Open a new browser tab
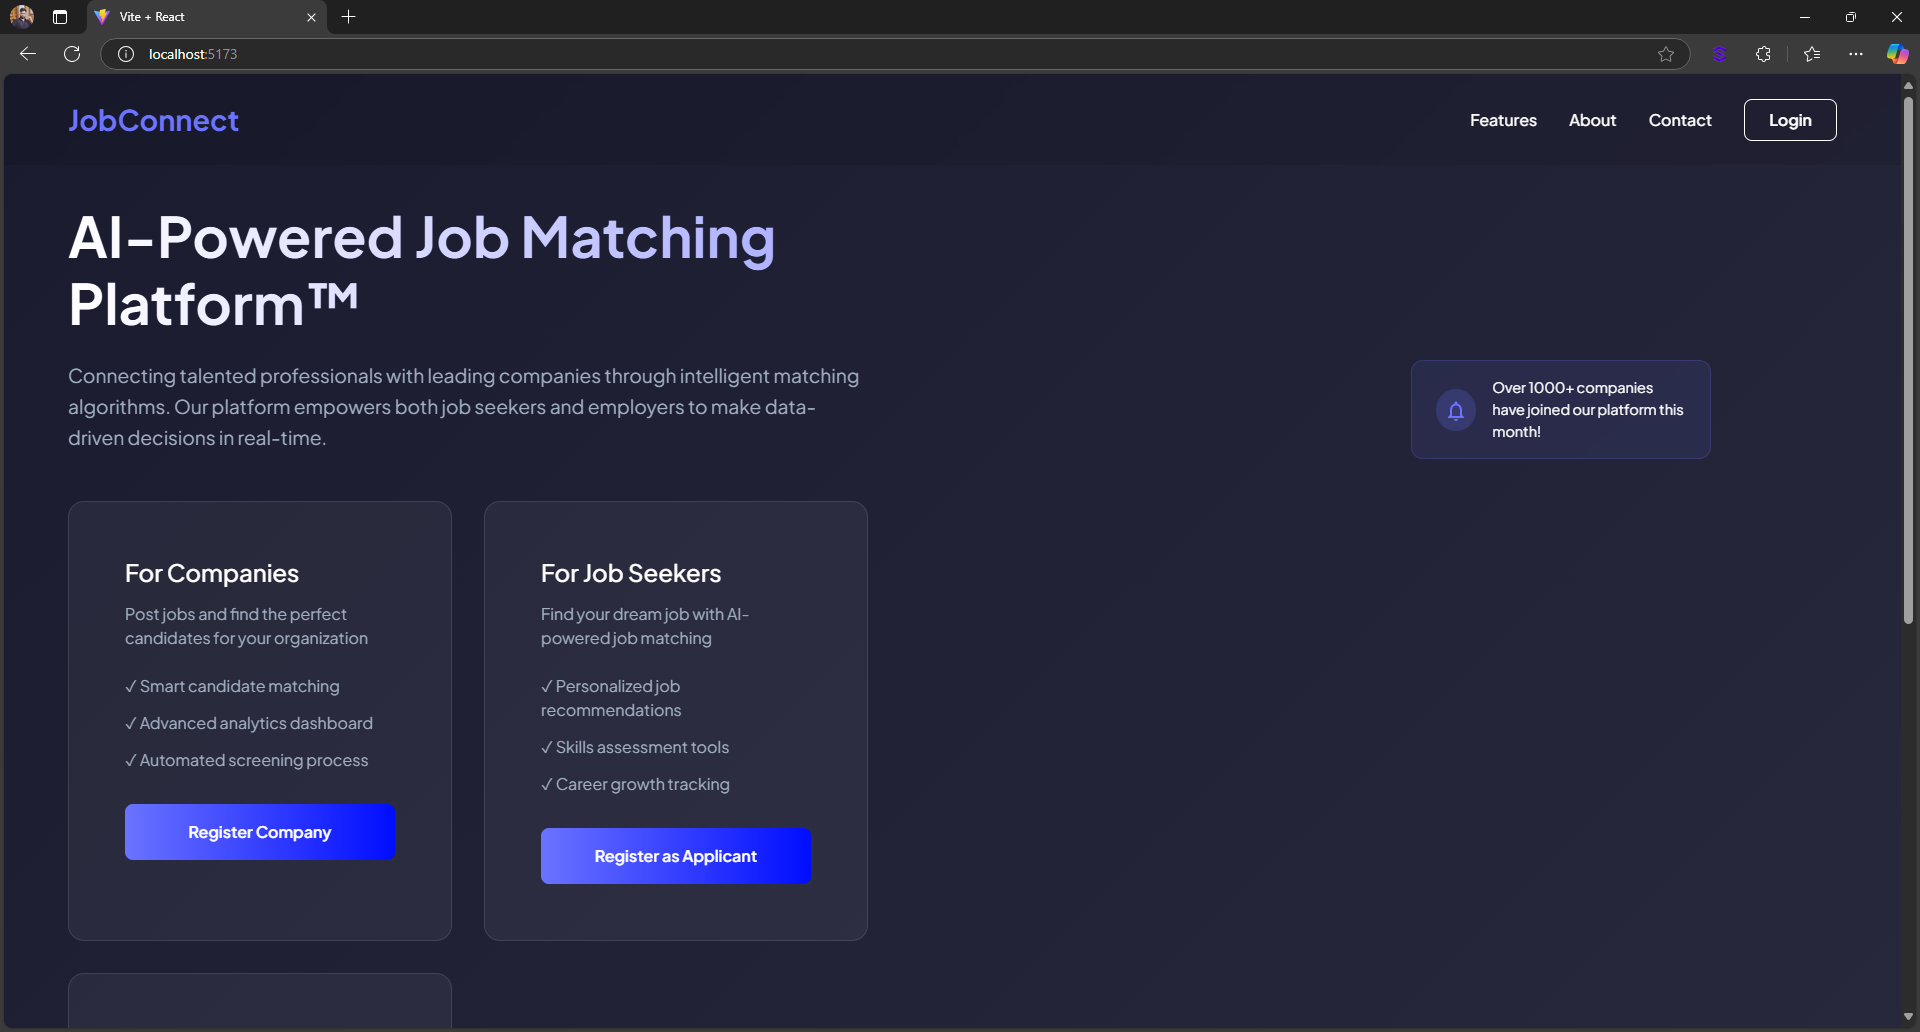Image resolution: width=1920 pixels, height=1032 pixels. pos(348,17)
